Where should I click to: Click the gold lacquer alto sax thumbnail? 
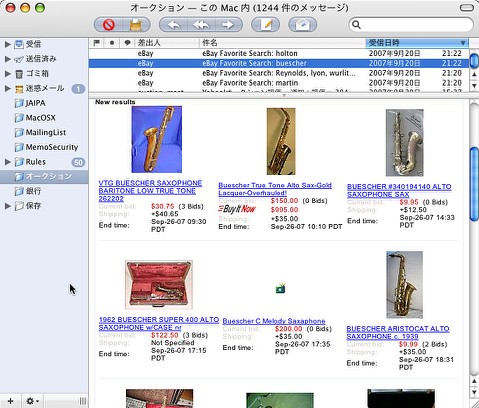[281, 141]
